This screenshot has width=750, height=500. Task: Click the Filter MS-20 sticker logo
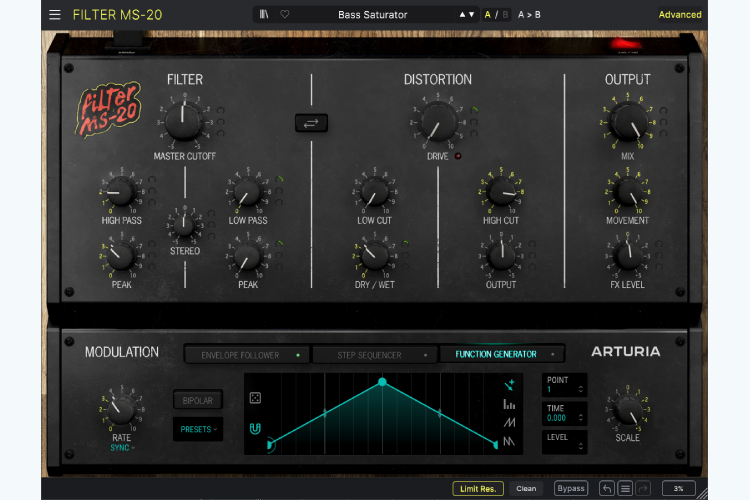(109, 109)
